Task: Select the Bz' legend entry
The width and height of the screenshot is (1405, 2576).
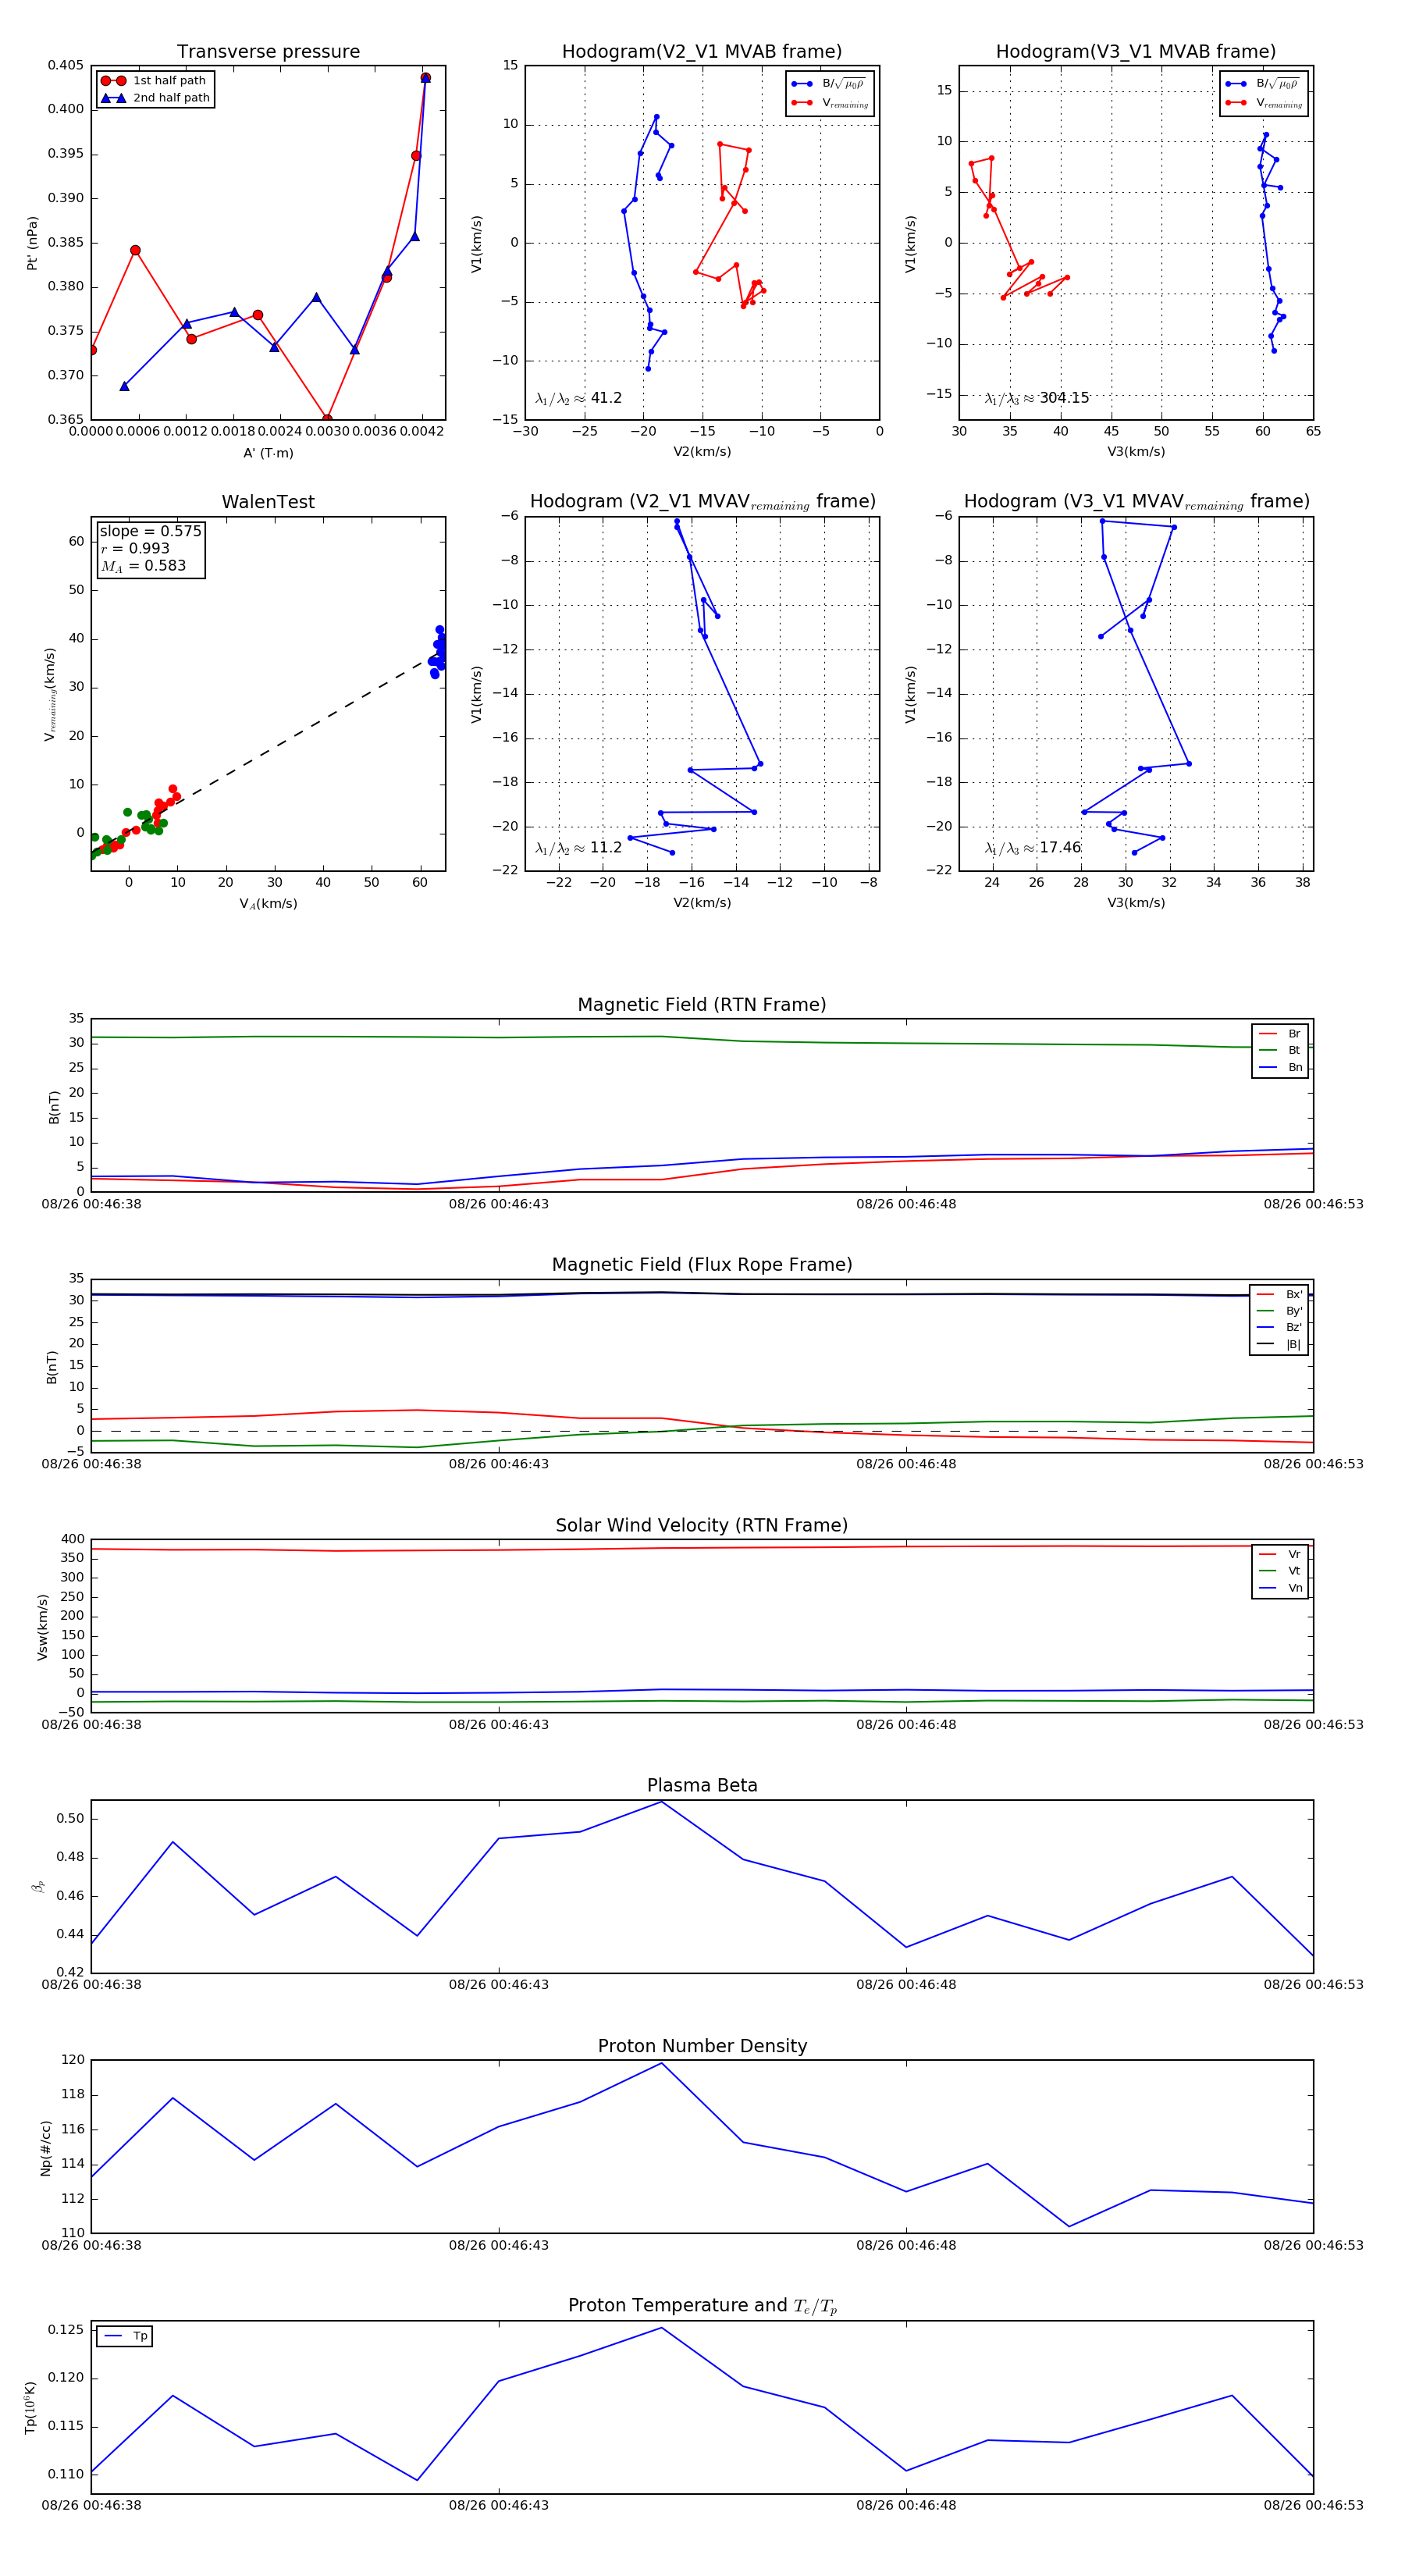Action: pos(1279,1328)
